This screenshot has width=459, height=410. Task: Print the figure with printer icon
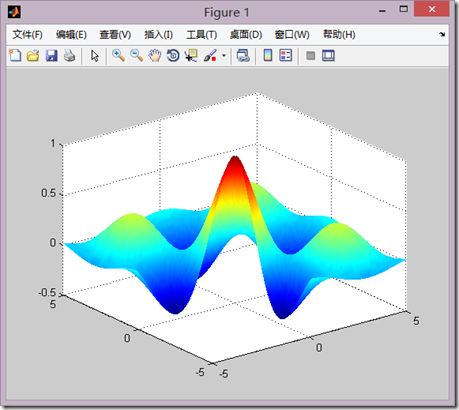click(x=69, y=55)
